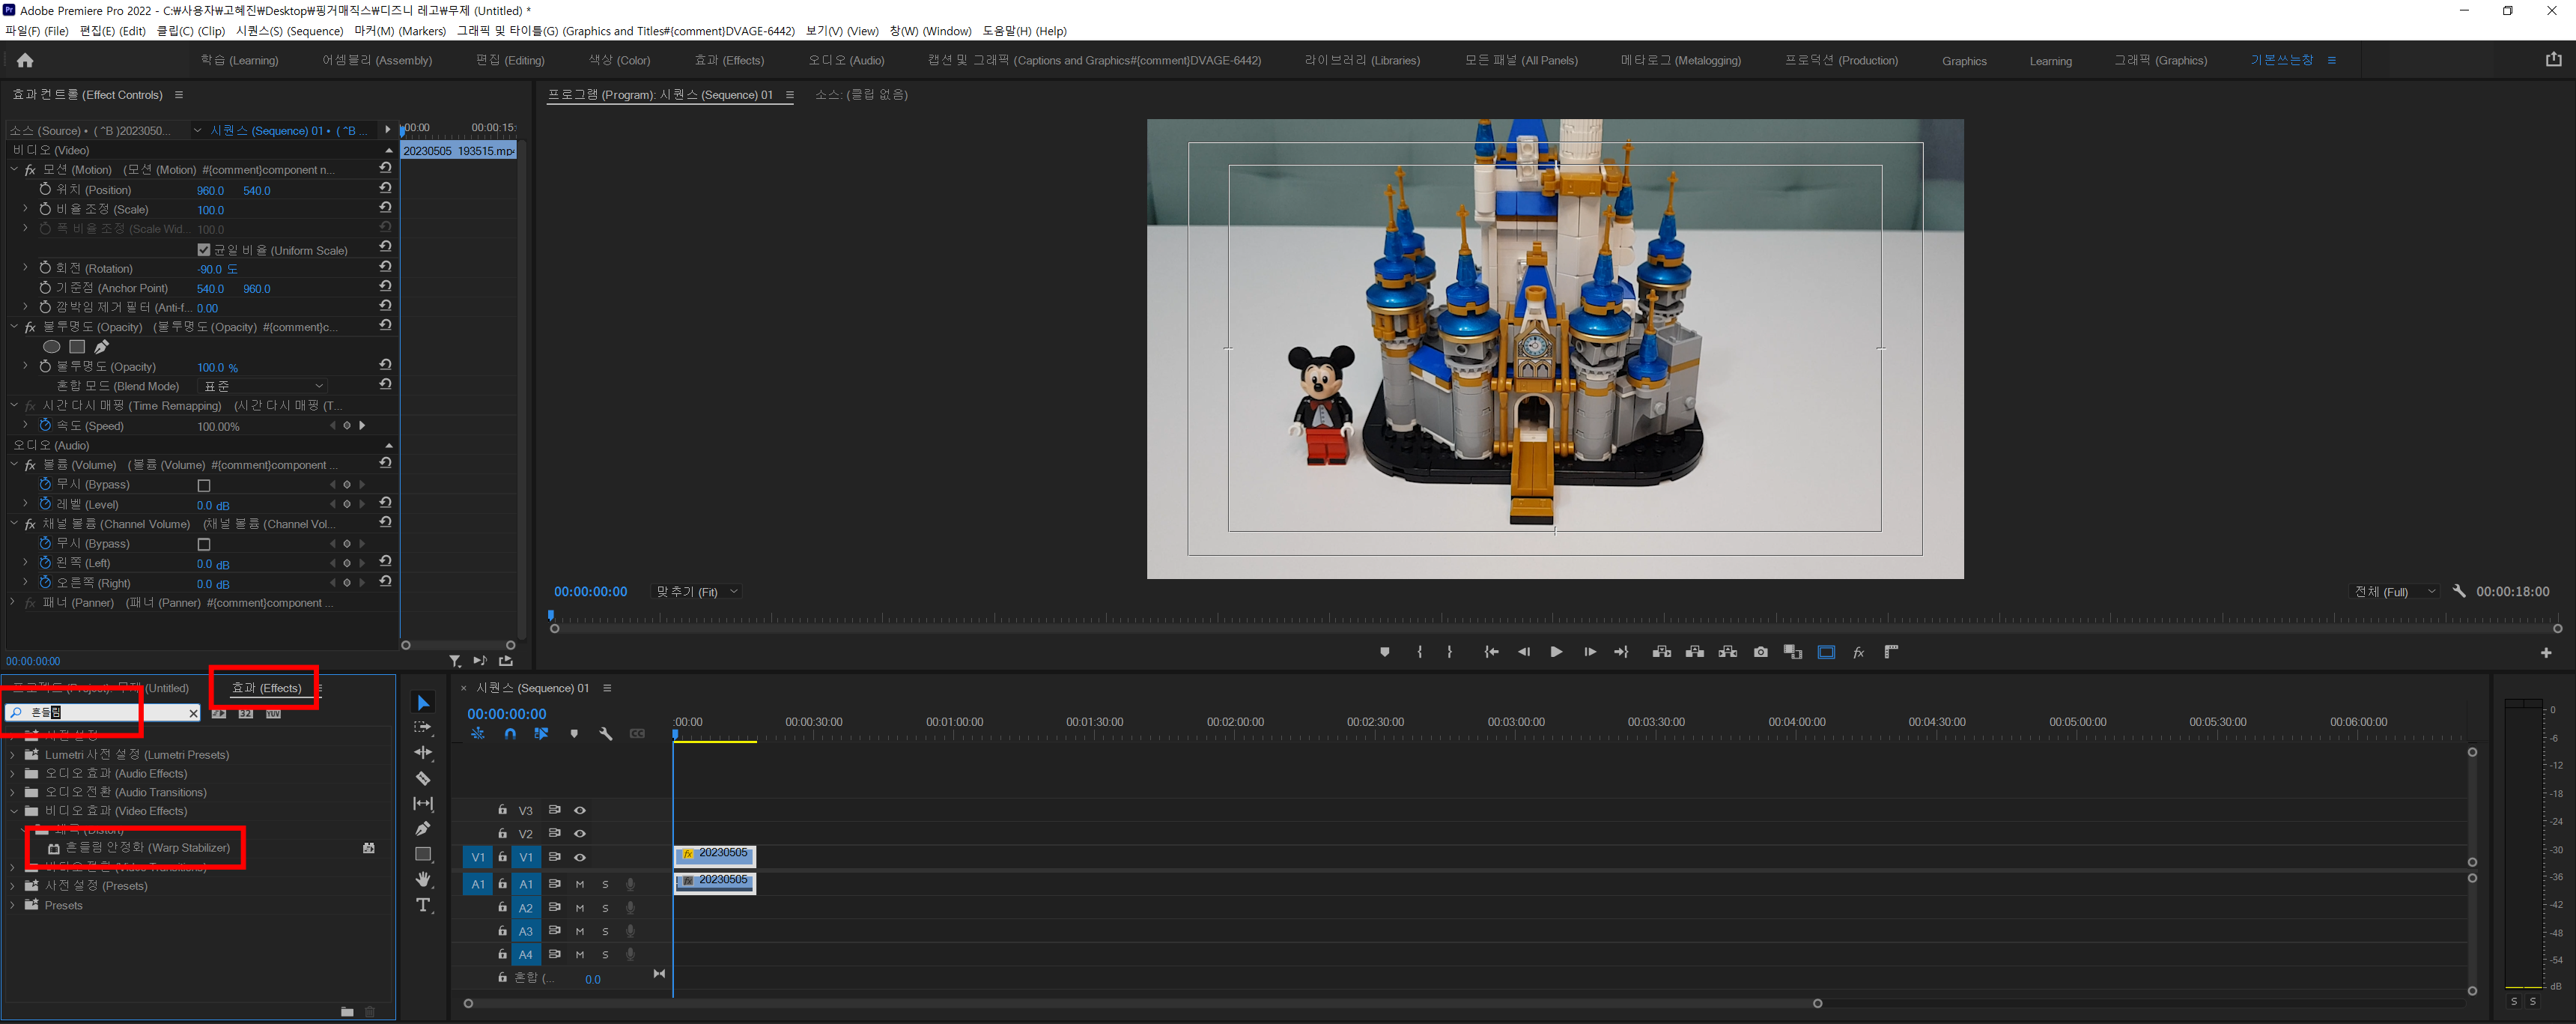
Task: Click Mark In button
Action: point(1419,652)
